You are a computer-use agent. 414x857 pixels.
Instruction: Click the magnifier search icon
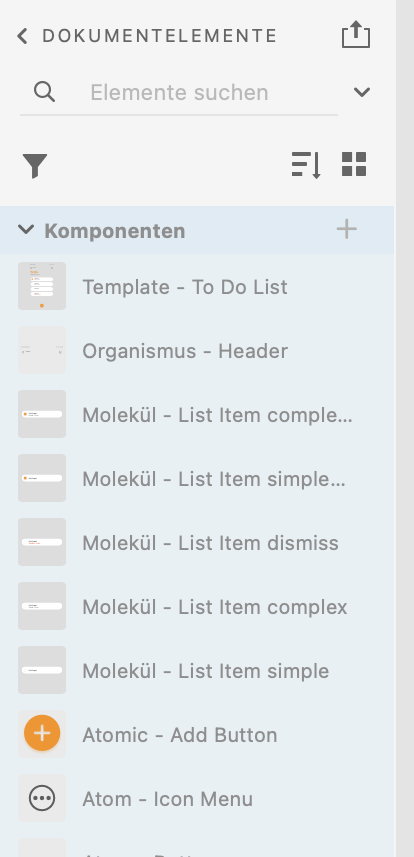click(x=44, y=92)
